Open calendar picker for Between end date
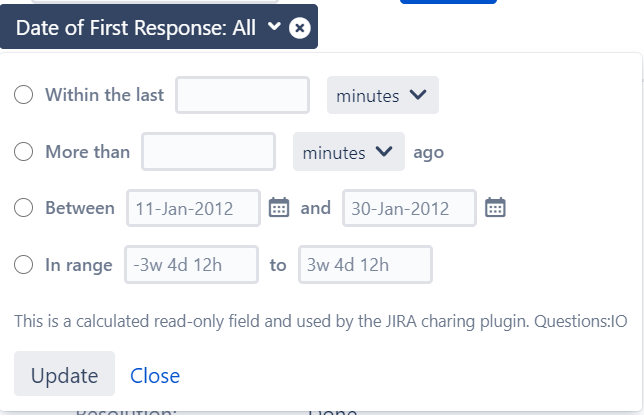Viewport: 644px width, 415px height. pyautogui.click(x=495, y=207)
